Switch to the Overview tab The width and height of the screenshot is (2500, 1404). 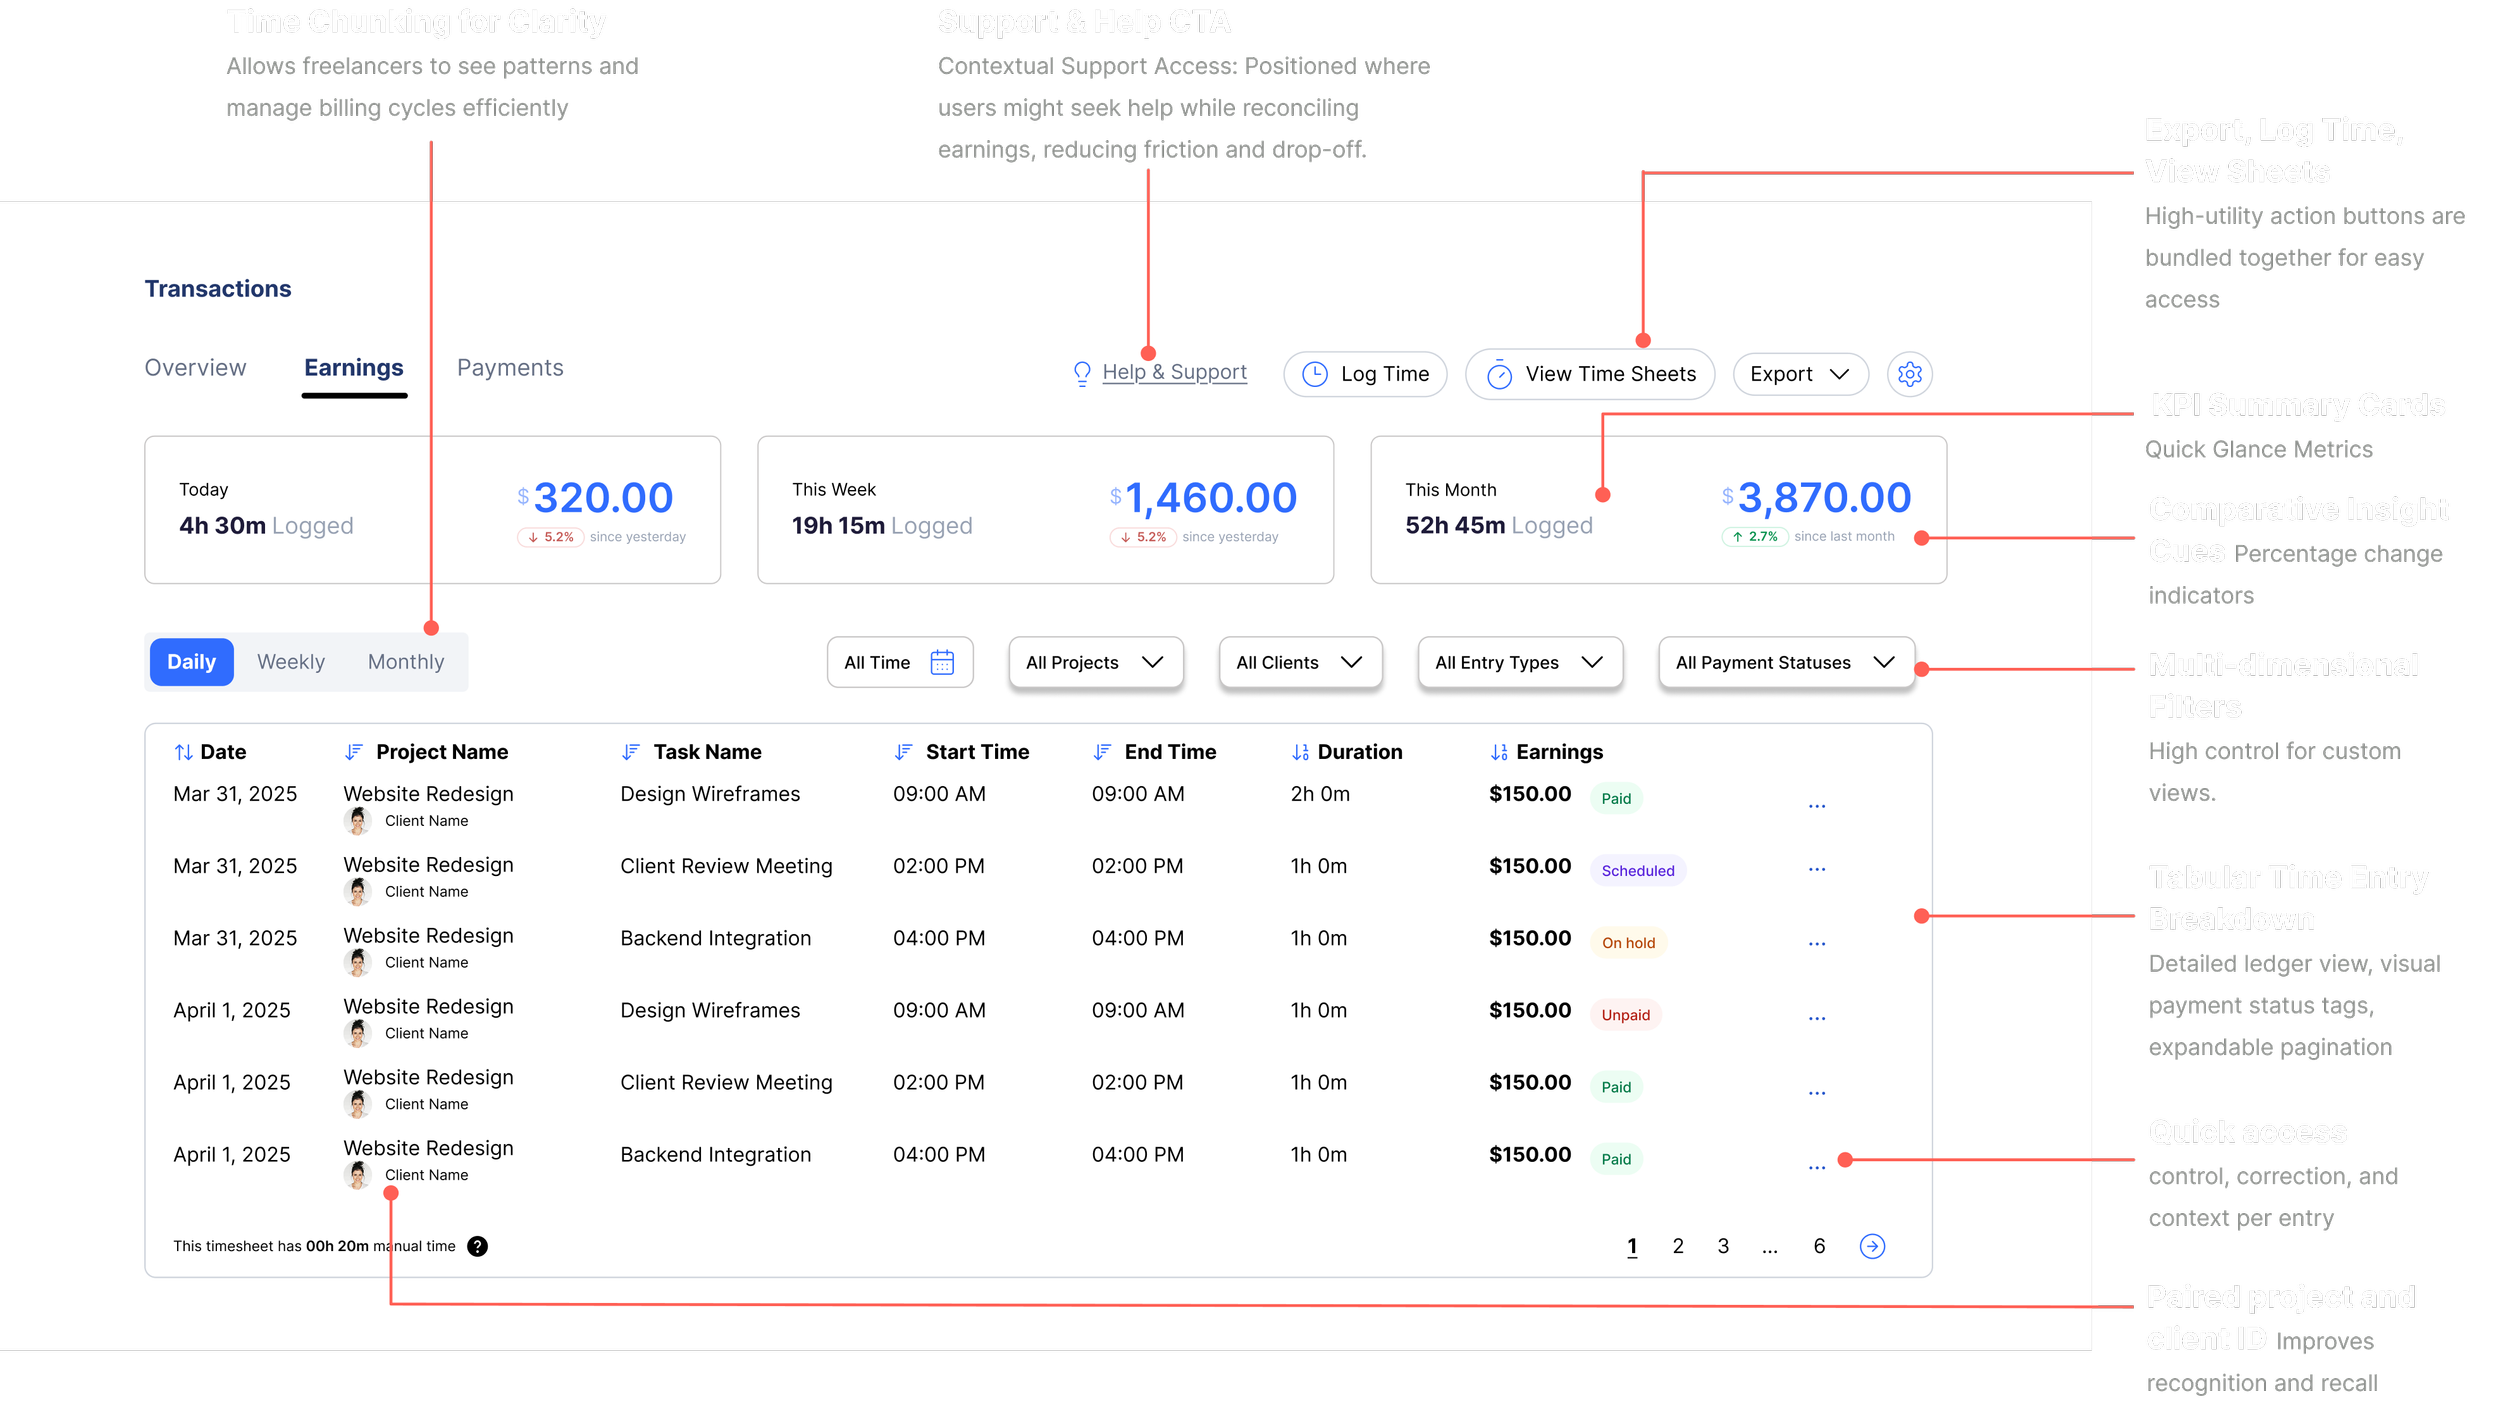point(195,368)
